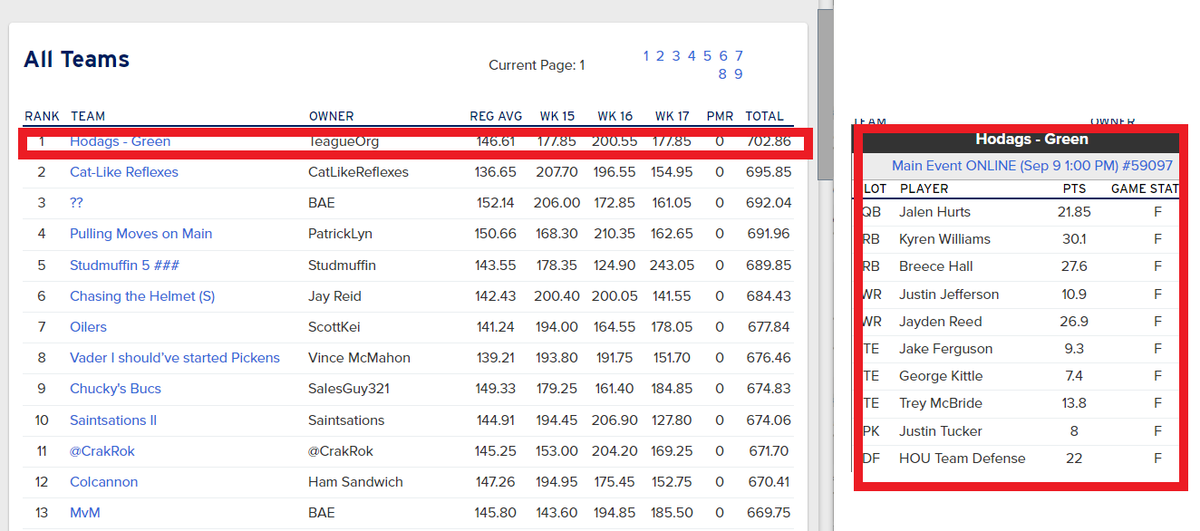1200x531 pixels.
Task: Open the MvM team link
Action: 85,513
